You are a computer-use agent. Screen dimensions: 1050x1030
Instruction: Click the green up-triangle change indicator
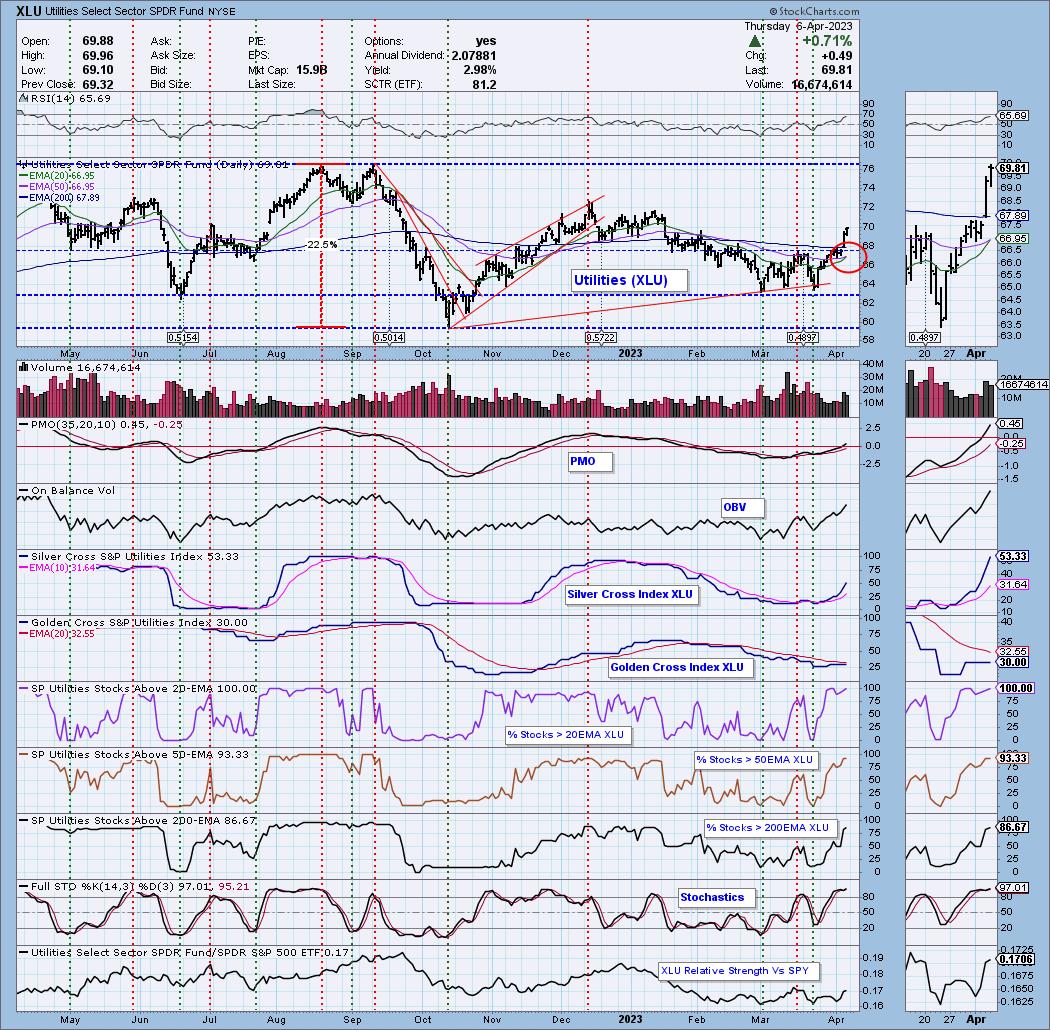pos(754,42)
